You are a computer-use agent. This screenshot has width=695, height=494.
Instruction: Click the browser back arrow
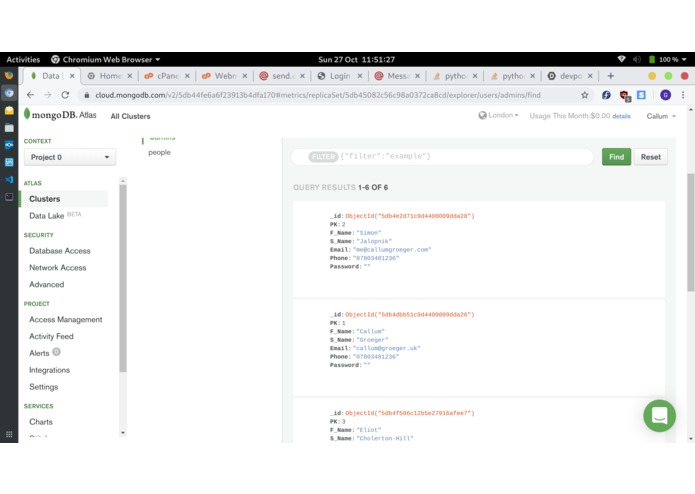(30, 95)
